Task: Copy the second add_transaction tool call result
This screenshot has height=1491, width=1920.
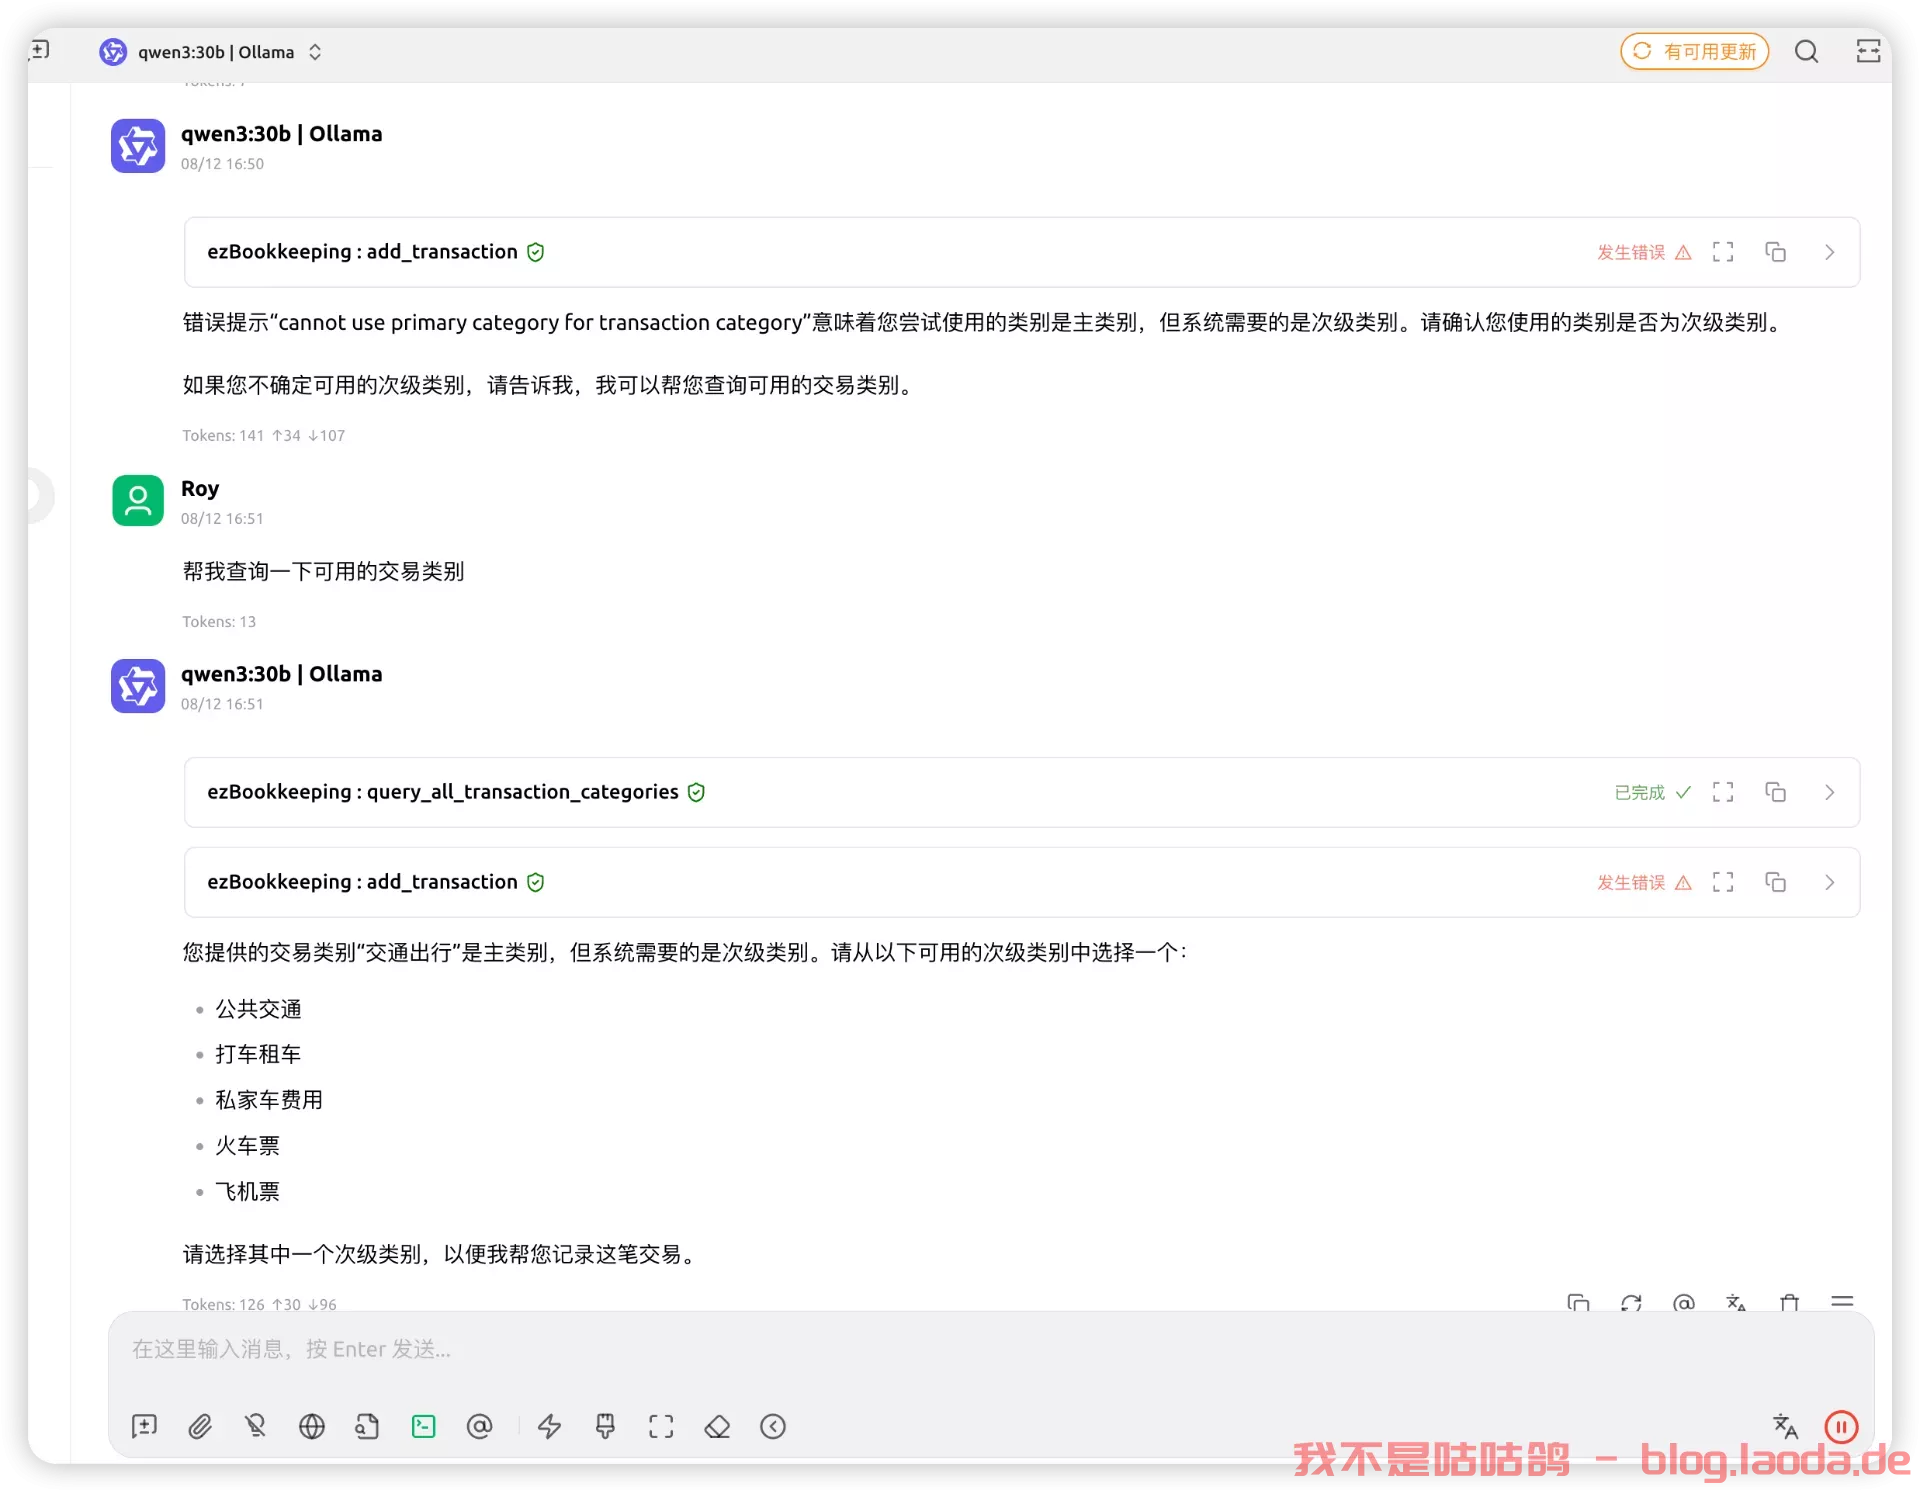Action: pyautogui.click(x=1775, y=882)
